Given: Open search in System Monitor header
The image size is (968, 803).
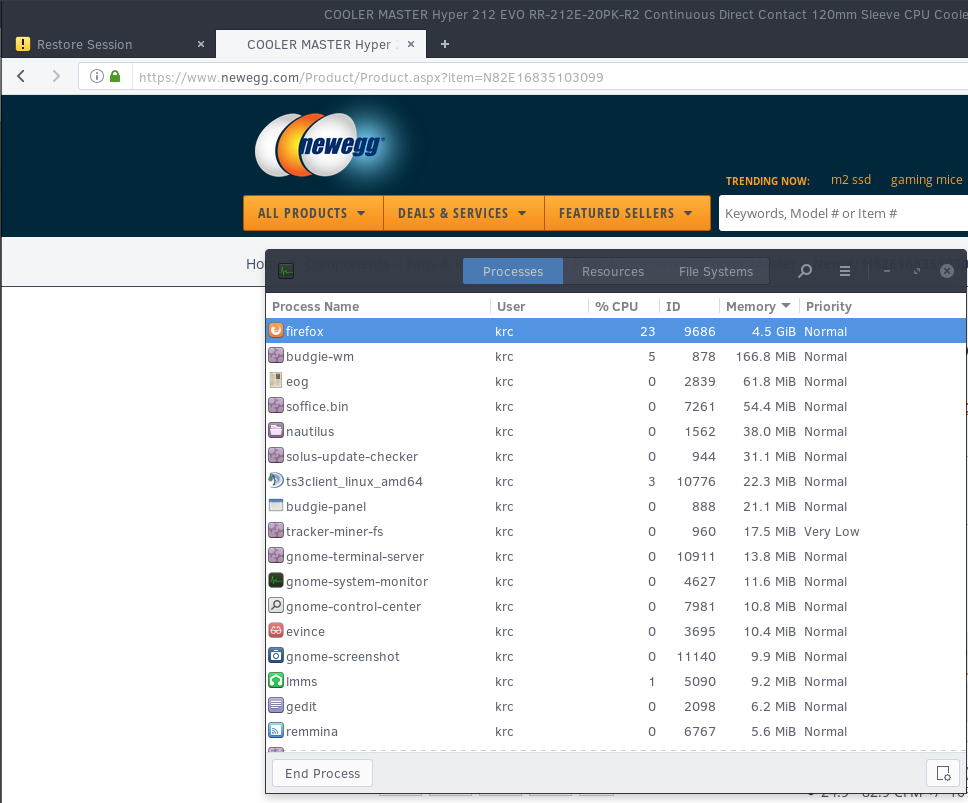Looking at the screenshot, I should pyautogui.click(x=805, y=271).
